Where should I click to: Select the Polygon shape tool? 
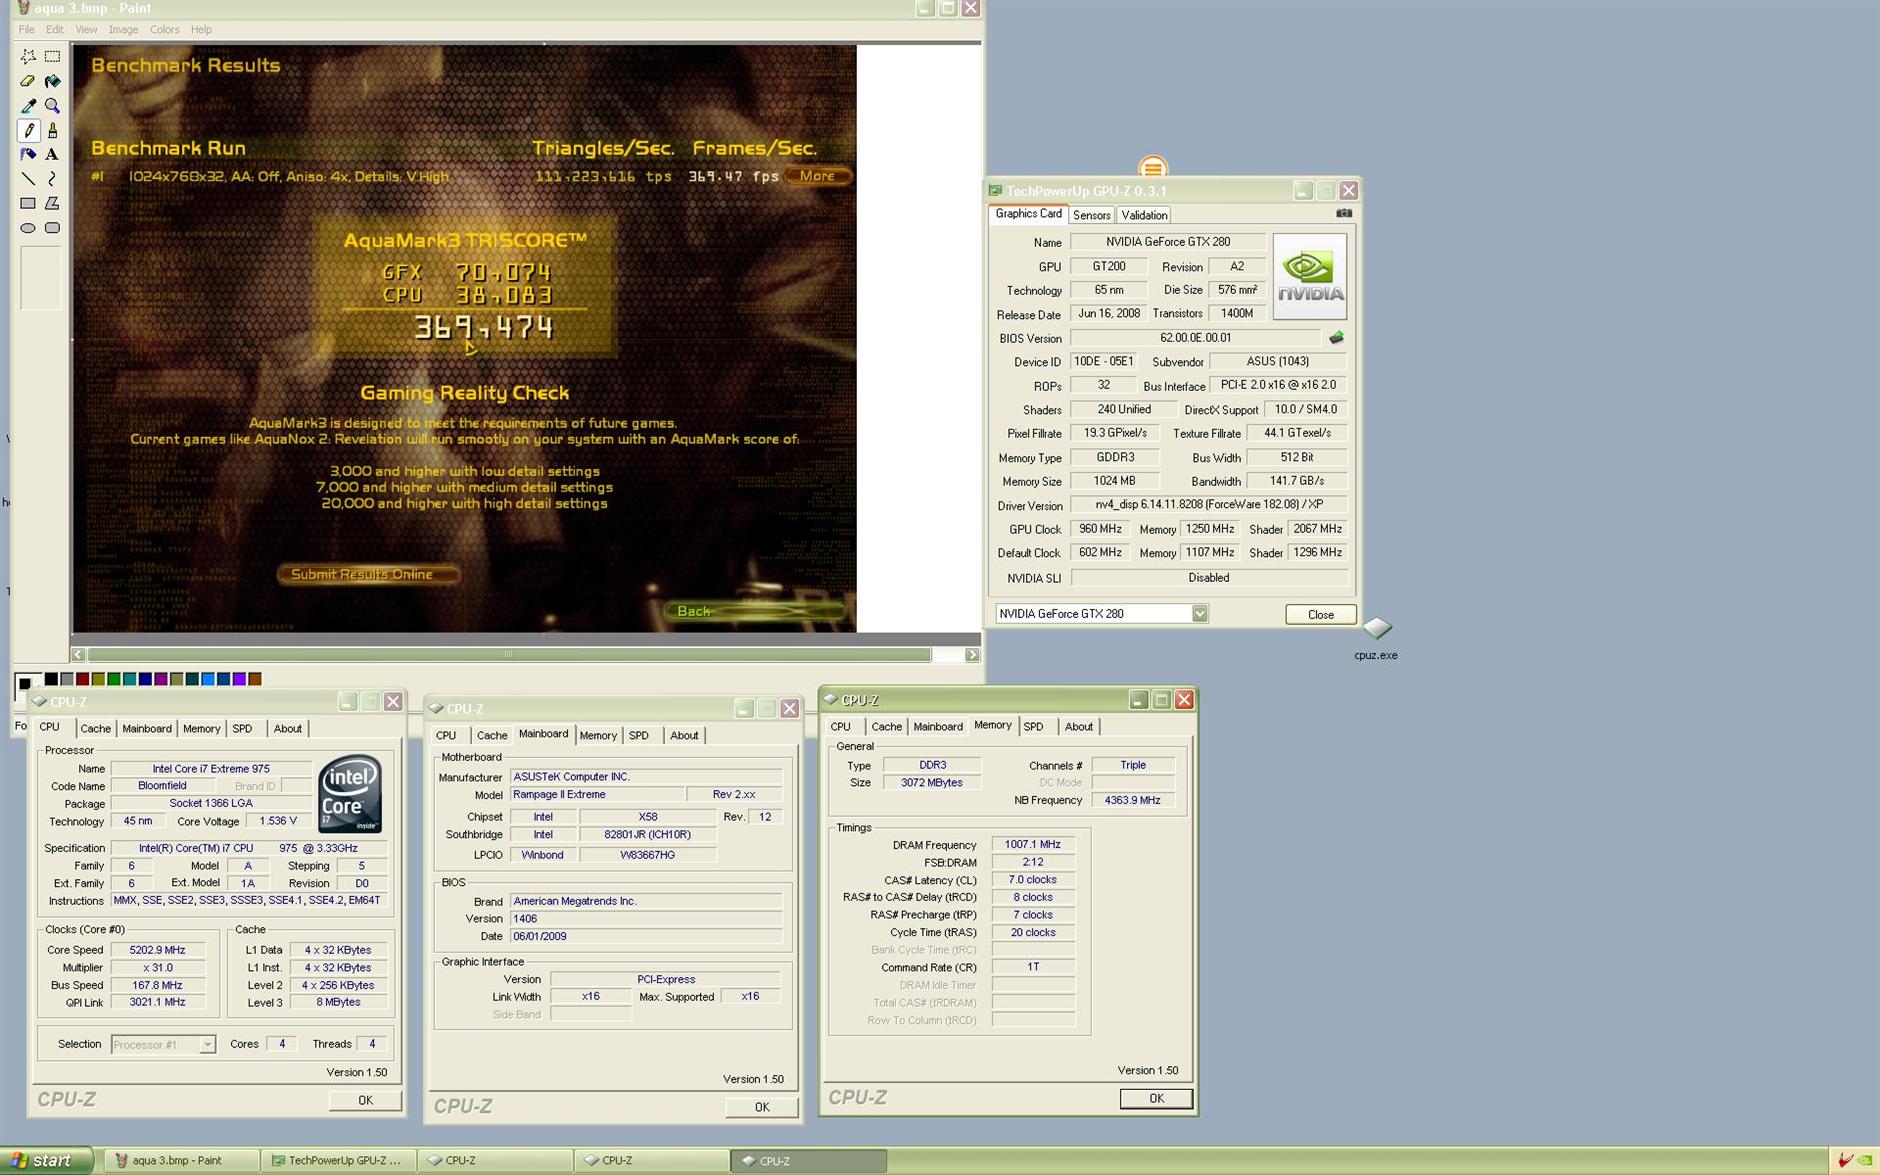pos(52,203)
